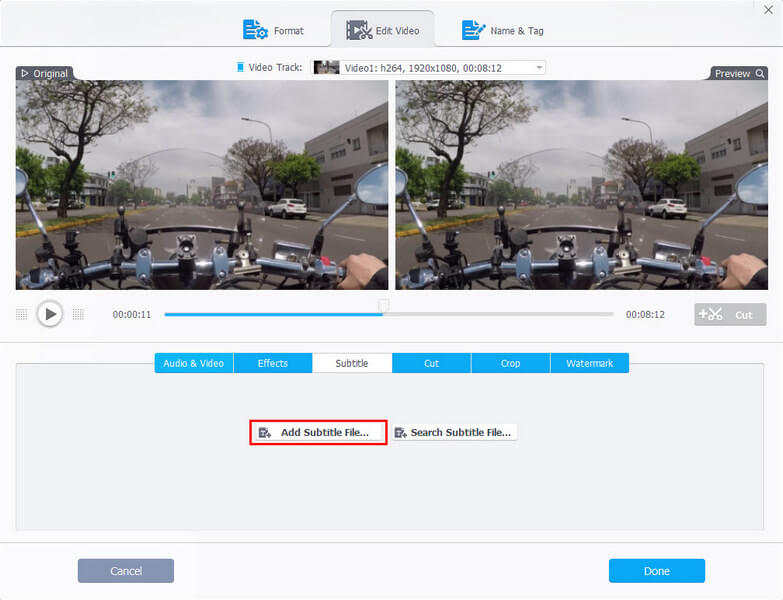Click the preview video pane
783x600 pixels.
point(582,185)
